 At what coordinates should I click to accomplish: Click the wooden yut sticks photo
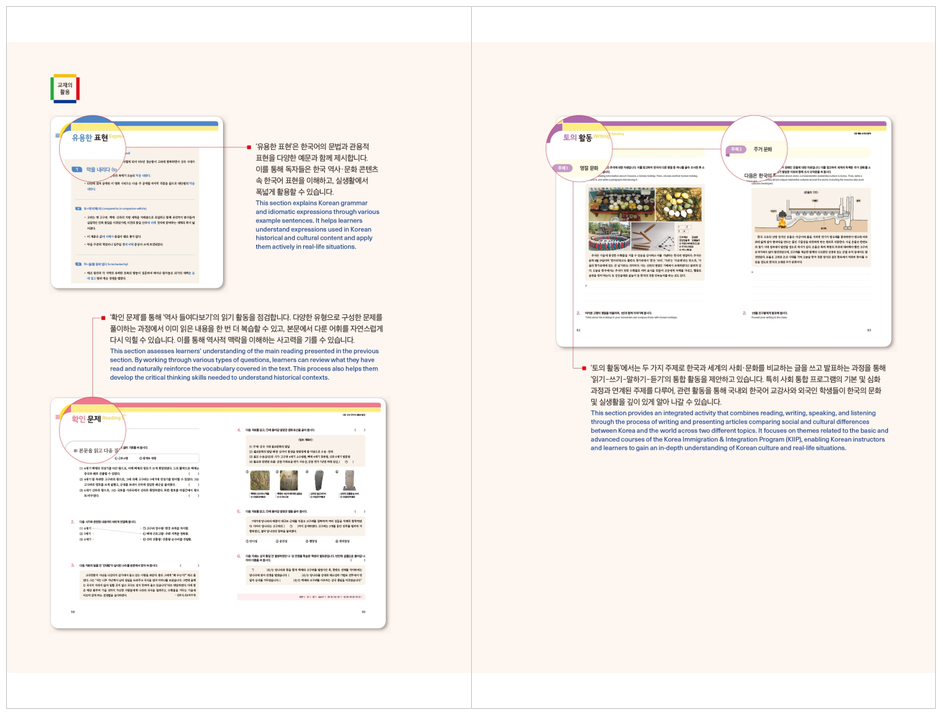point(652,236)
